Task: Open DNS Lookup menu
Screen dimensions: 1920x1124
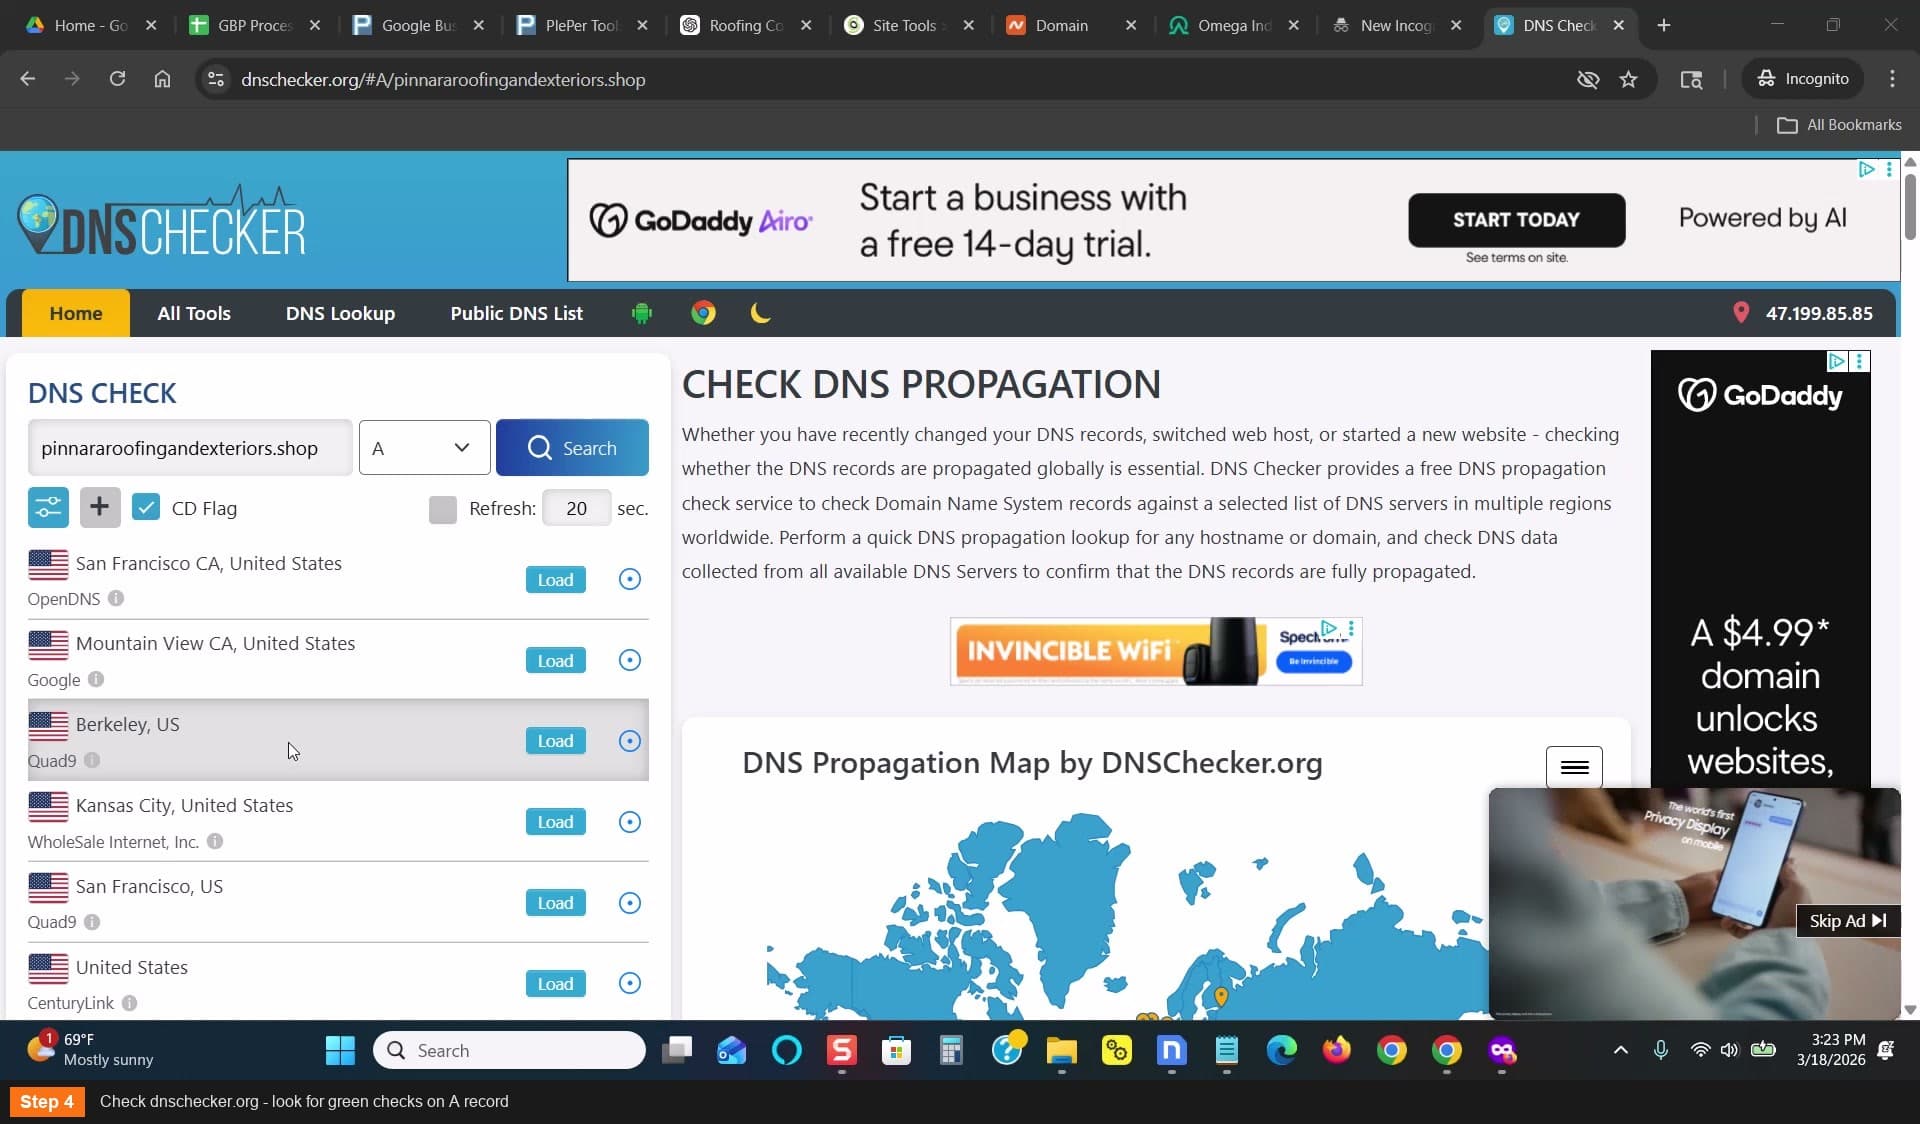Action: (340, 313)
